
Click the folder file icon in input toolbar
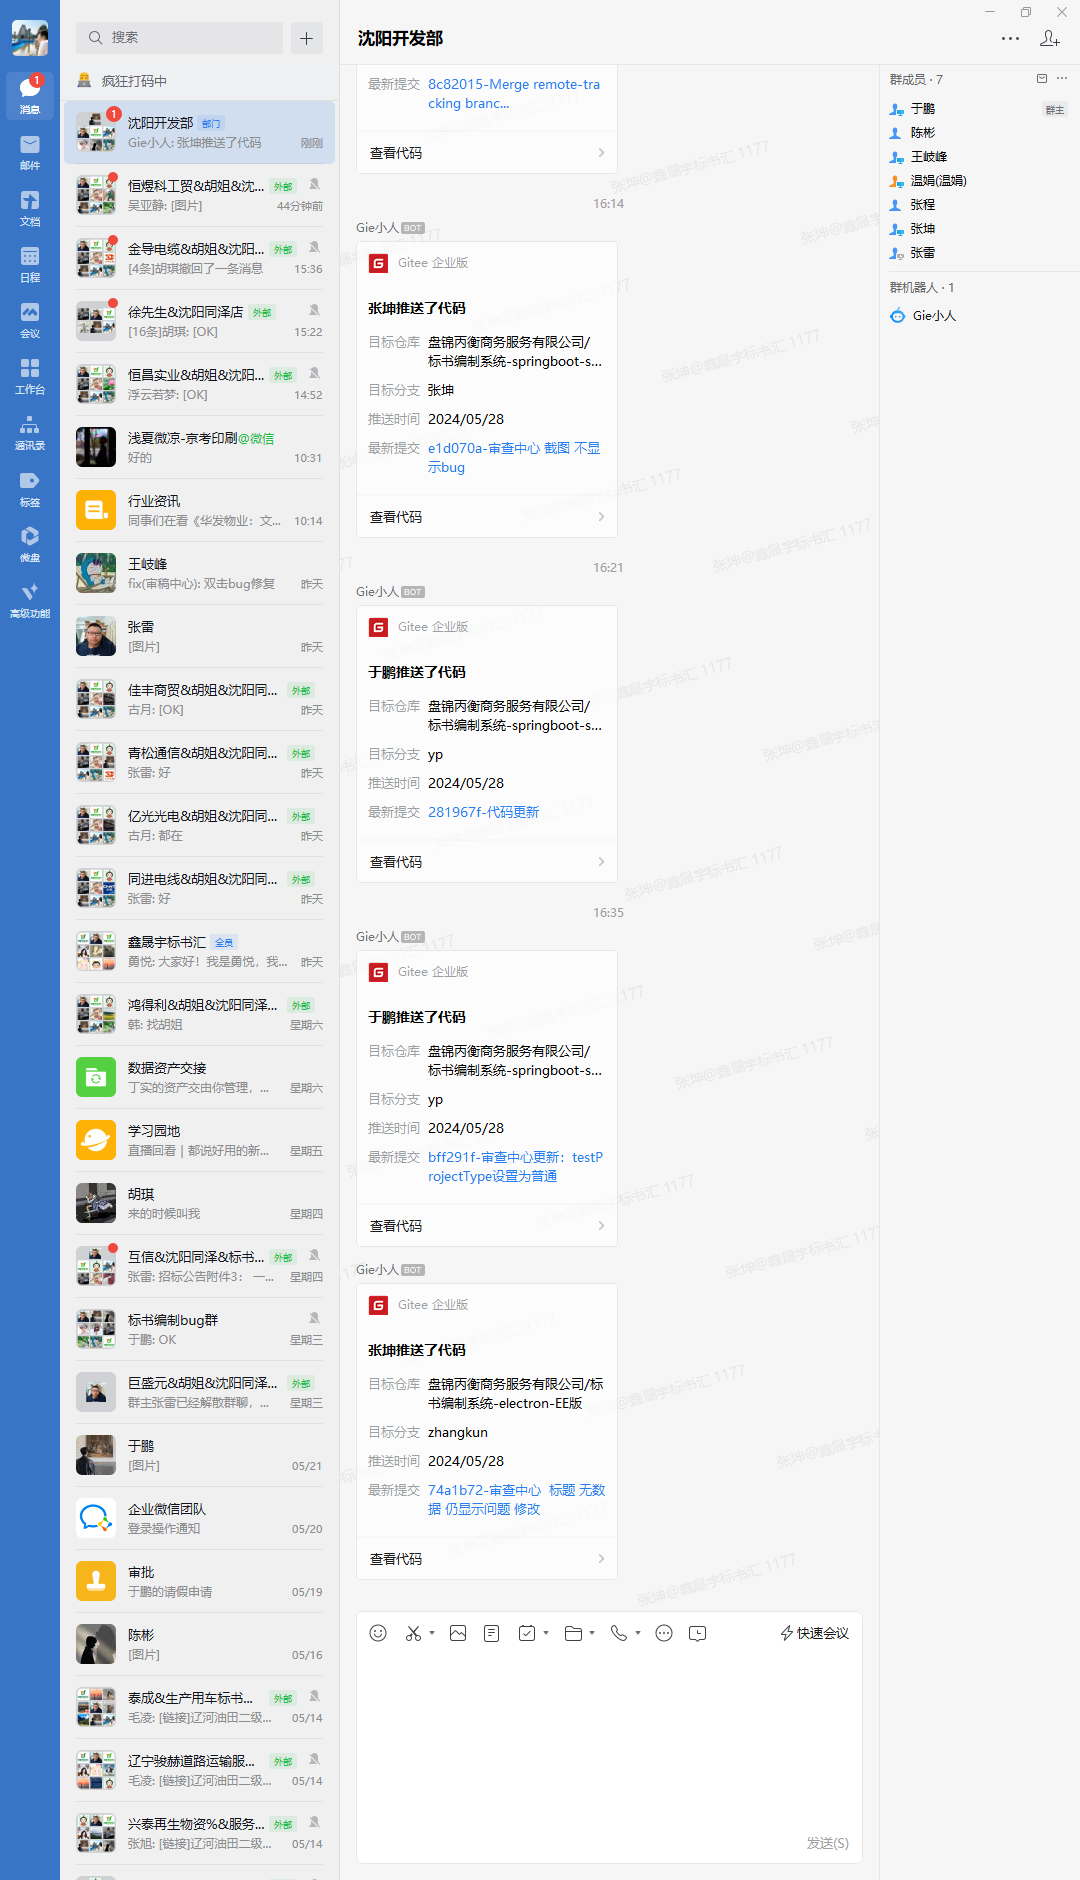coord(573,1633)
